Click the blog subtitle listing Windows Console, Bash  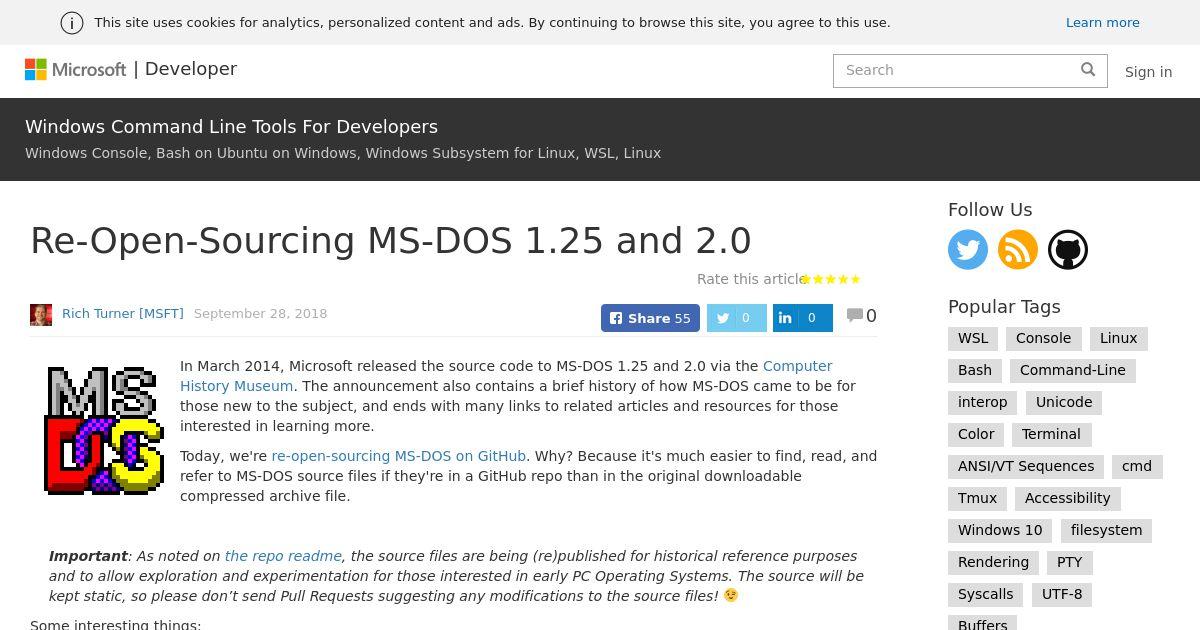[x=343, y=153]
